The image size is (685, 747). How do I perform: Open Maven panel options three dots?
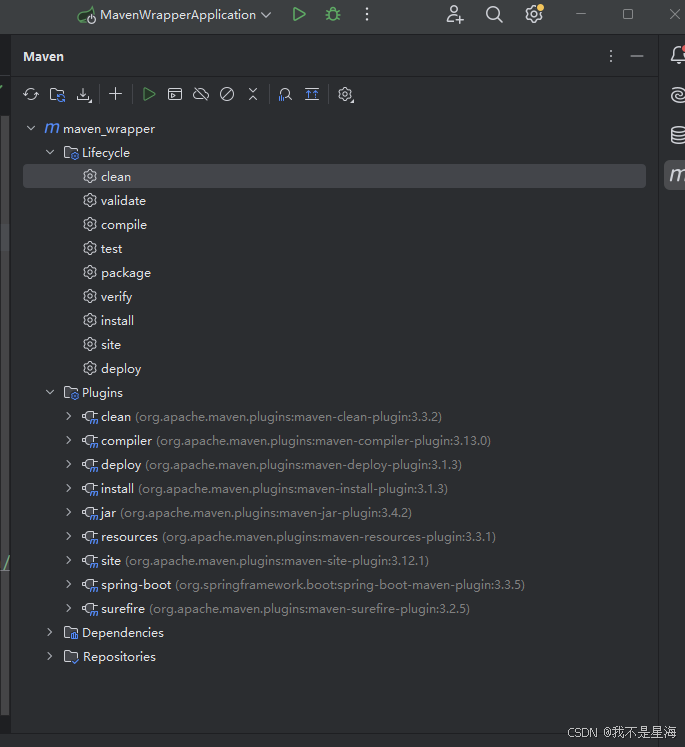pos(611,56)
